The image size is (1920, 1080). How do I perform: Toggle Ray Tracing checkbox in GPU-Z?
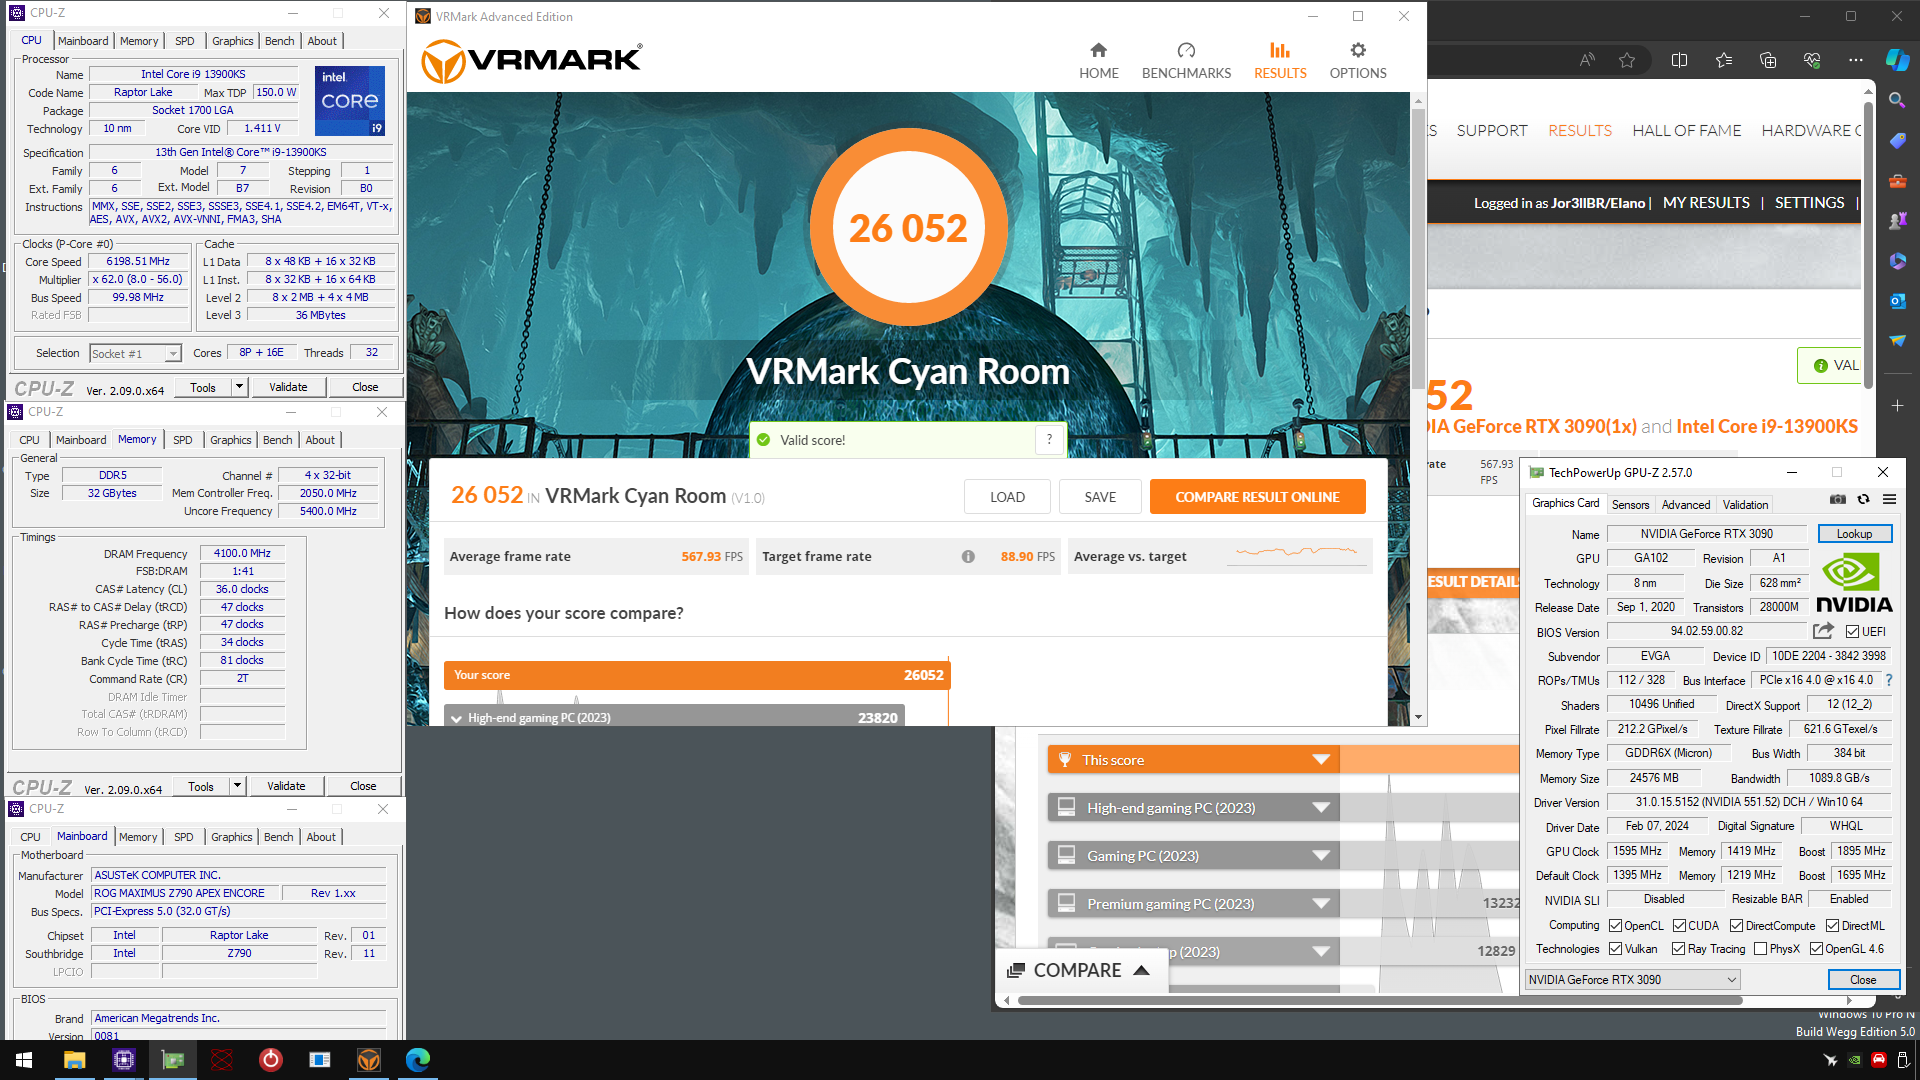pos(1678,949)
